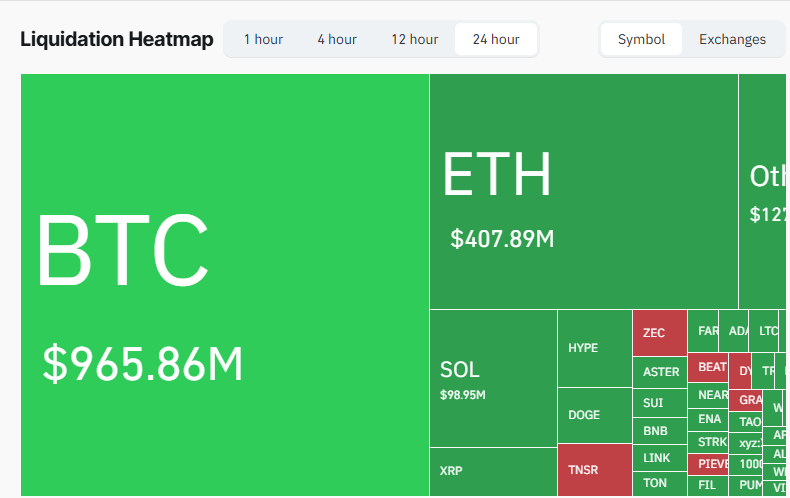This screenshot has height=498, width=790.
Task: Select the ASTER heatmap tile
Action: tap(660, 372)
